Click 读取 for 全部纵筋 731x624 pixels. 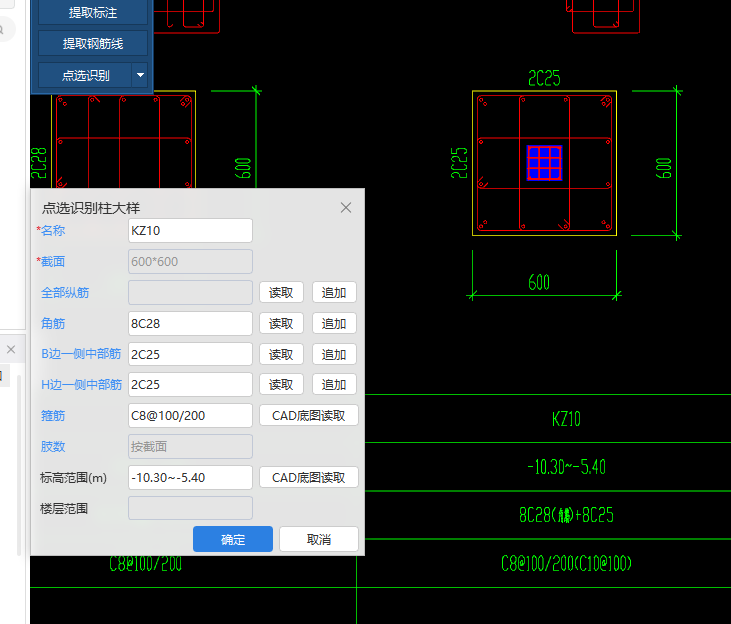click(x=281, y=292)
